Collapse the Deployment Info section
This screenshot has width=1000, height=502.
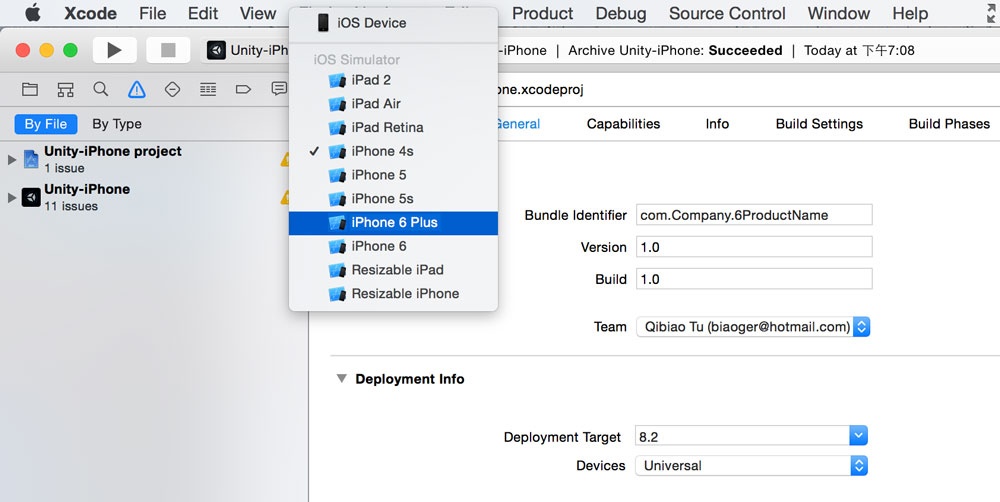[x=342, y=379]
